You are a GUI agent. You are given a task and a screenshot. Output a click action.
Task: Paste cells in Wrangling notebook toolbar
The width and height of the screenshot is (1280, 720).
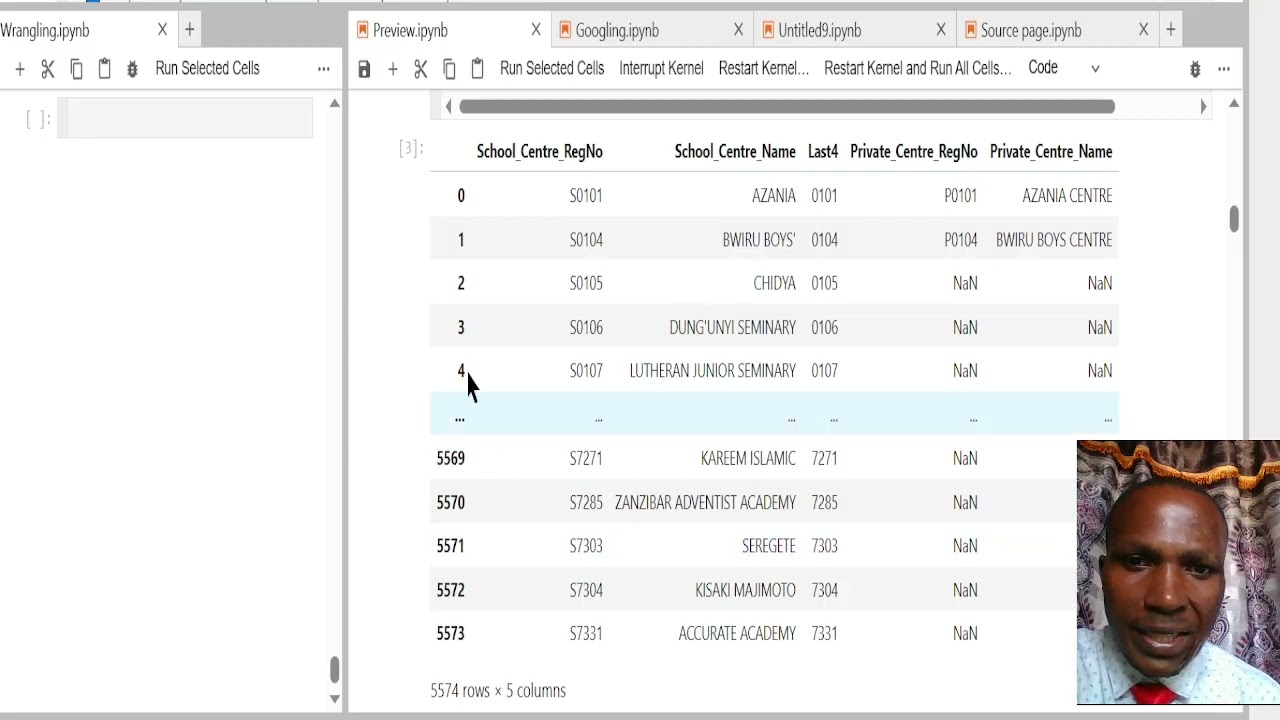(x=104, y=69)
